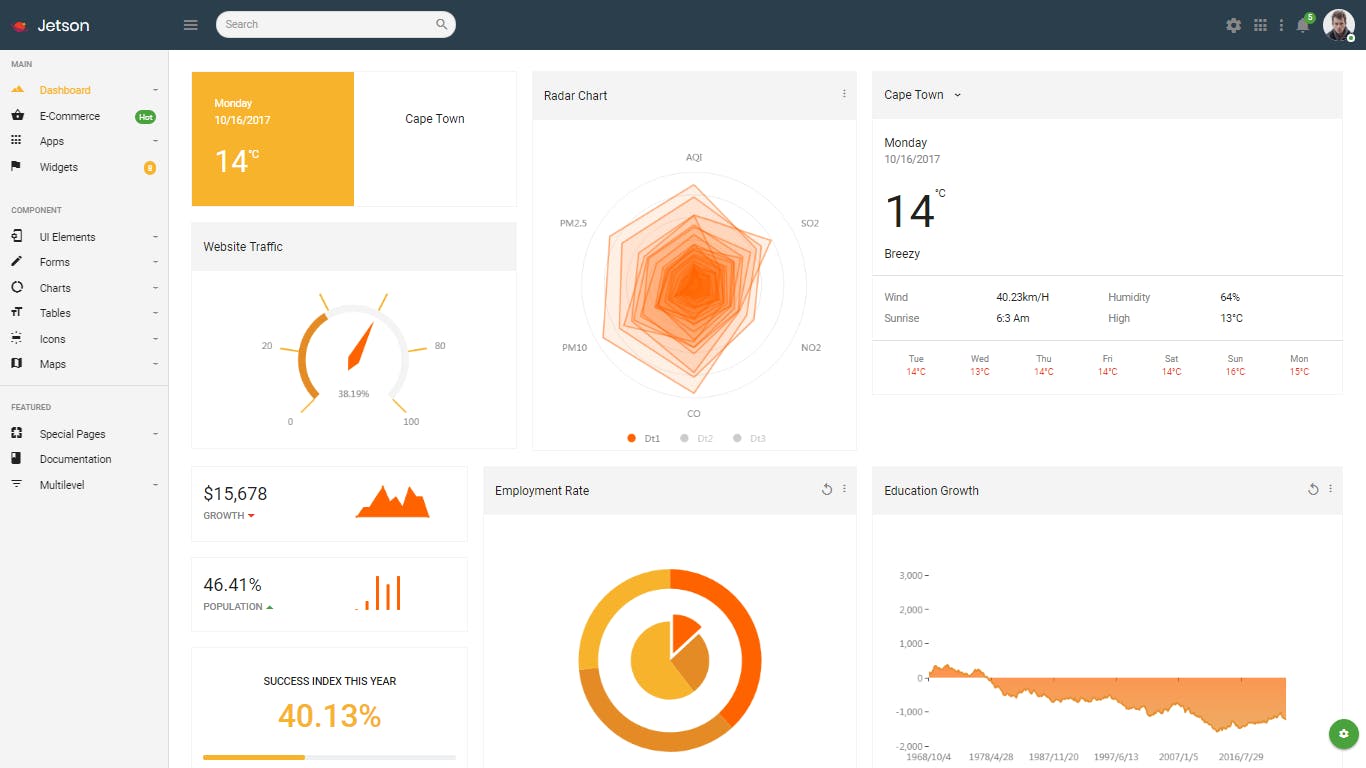Toggle the Dt2 series on the Radar Chart
This screenshot has height=768, width=1366.
pos(696,438)
